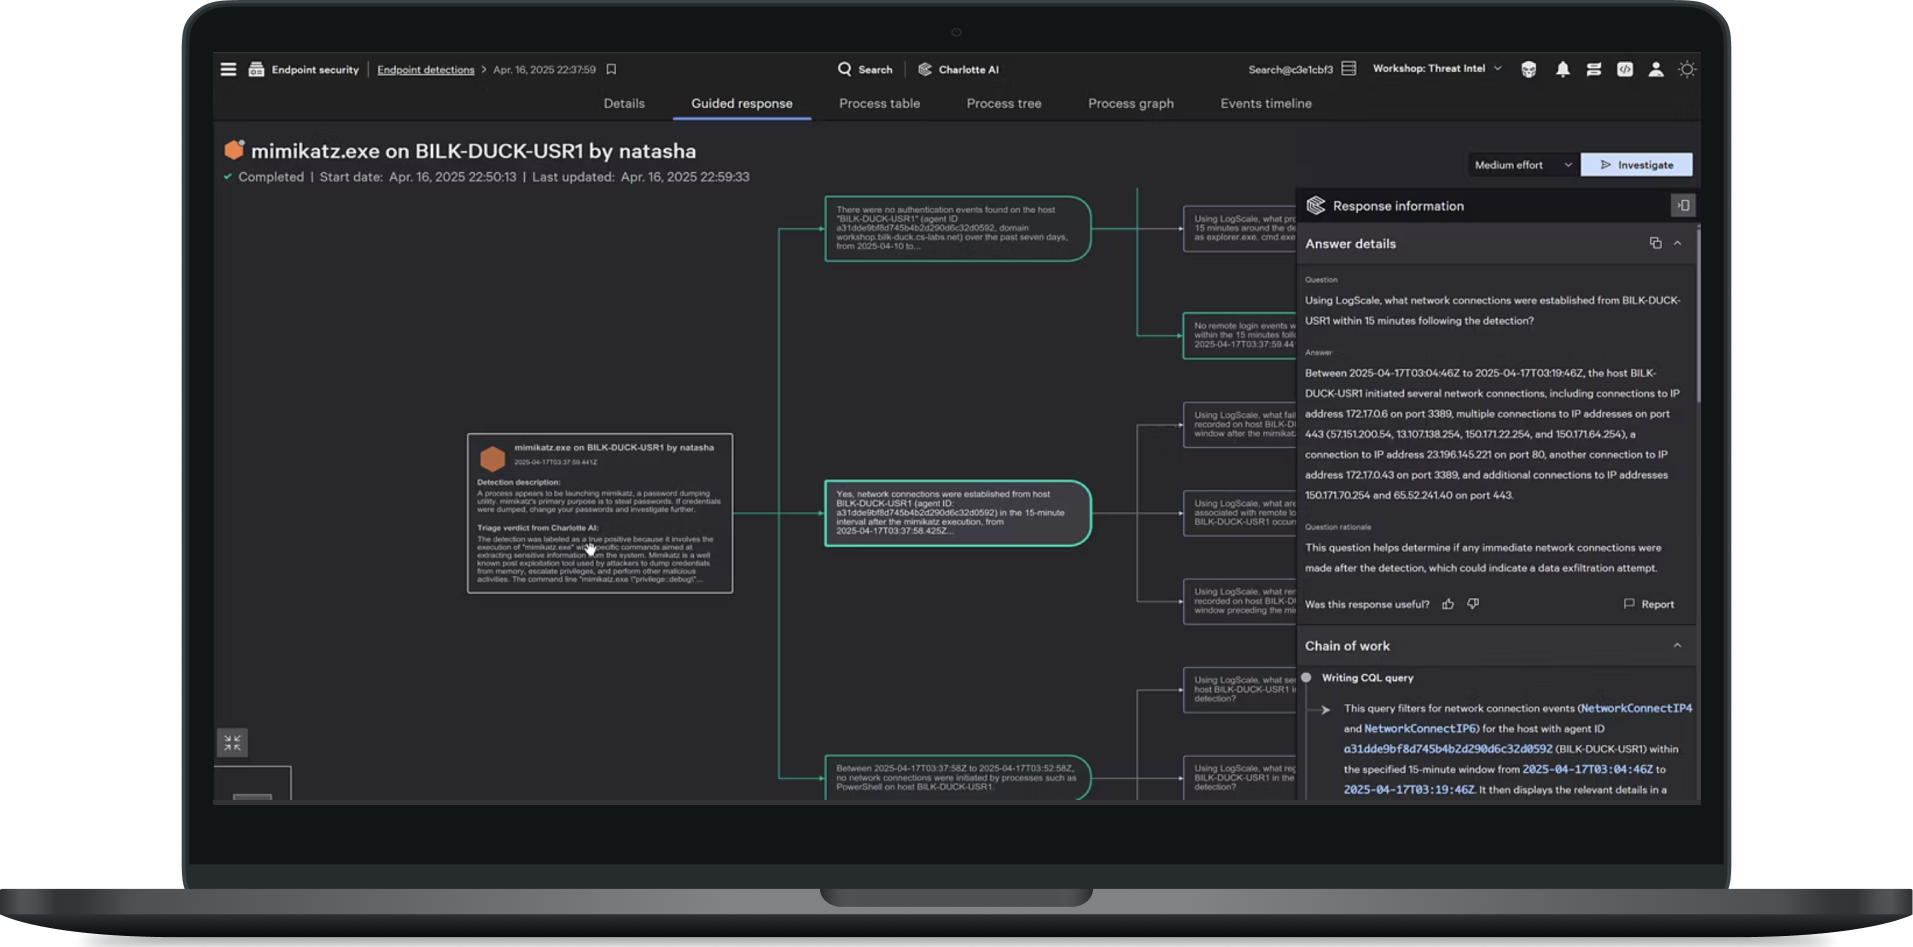Click the Apr. 16, 2025 22:37:59 breadcrumb
This screenshot has height=947, width=1913.
544,69
